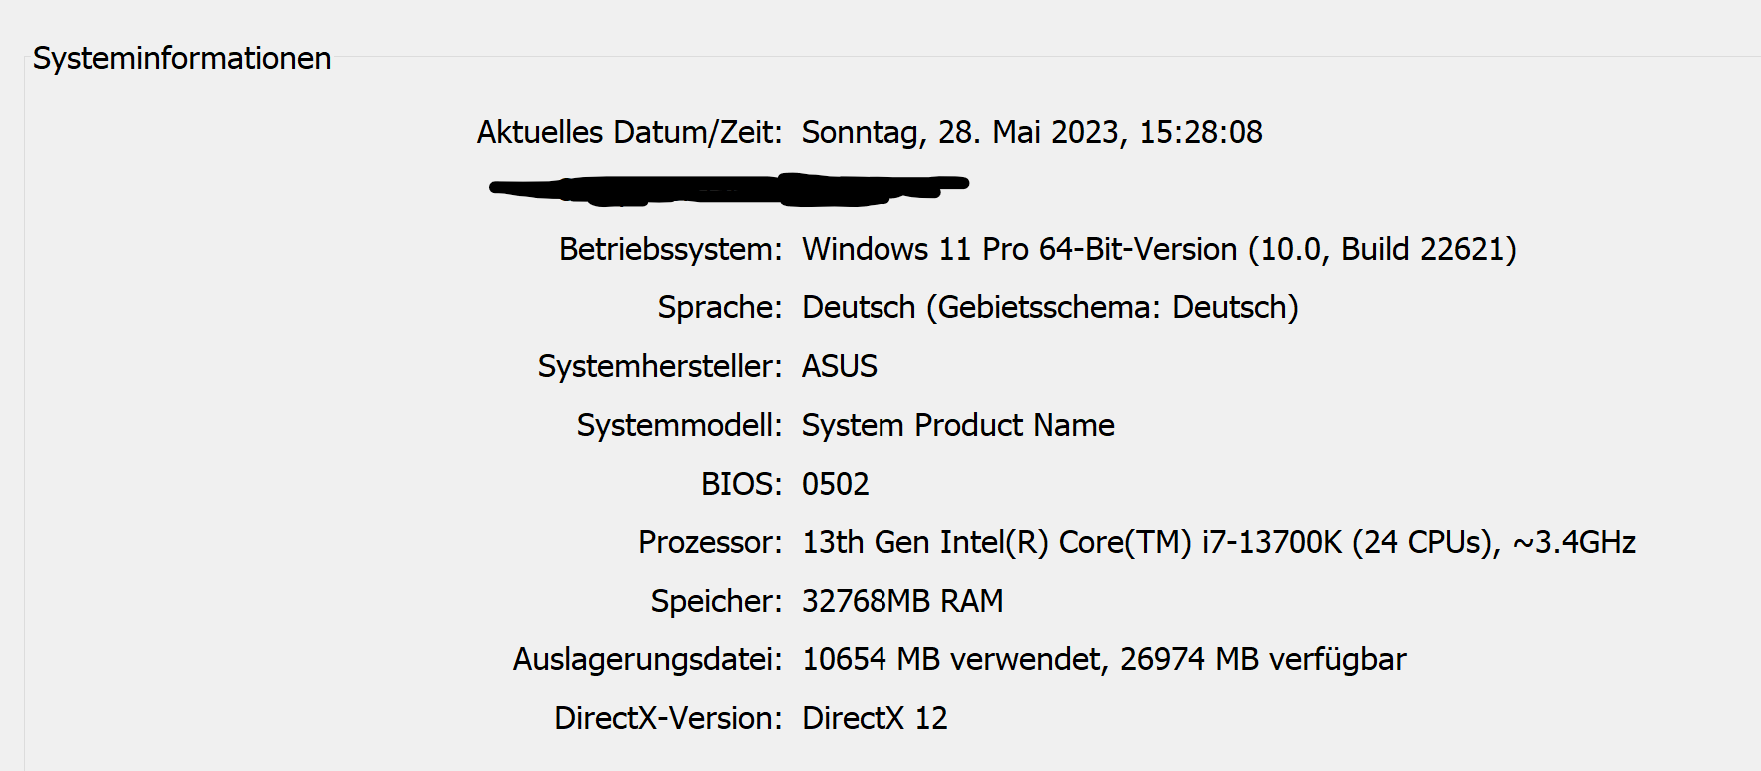Click the ASUS manufacturer value

pyautogui.click(x=840, y=366)
